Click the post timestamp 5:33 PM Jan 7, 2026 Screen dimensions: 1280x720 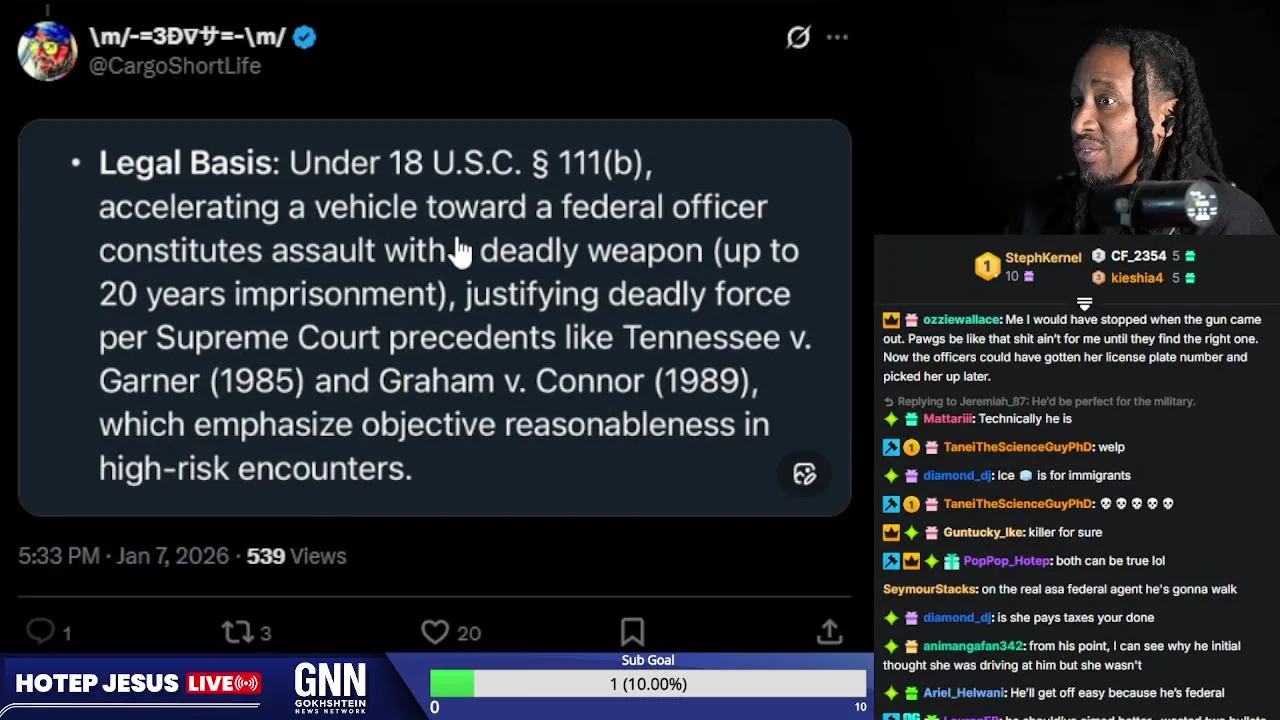pyautogui.click(x=123, y=556)
